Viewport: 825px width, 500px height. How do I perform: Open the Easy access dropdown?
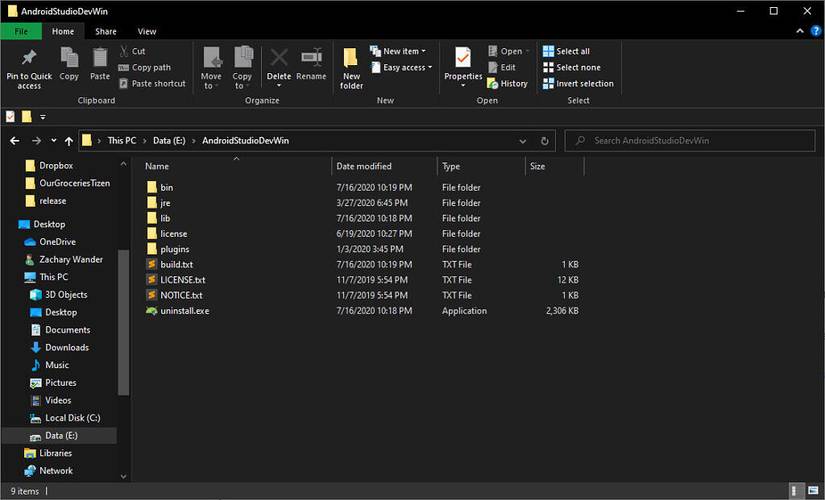click(x=401, y=67)
